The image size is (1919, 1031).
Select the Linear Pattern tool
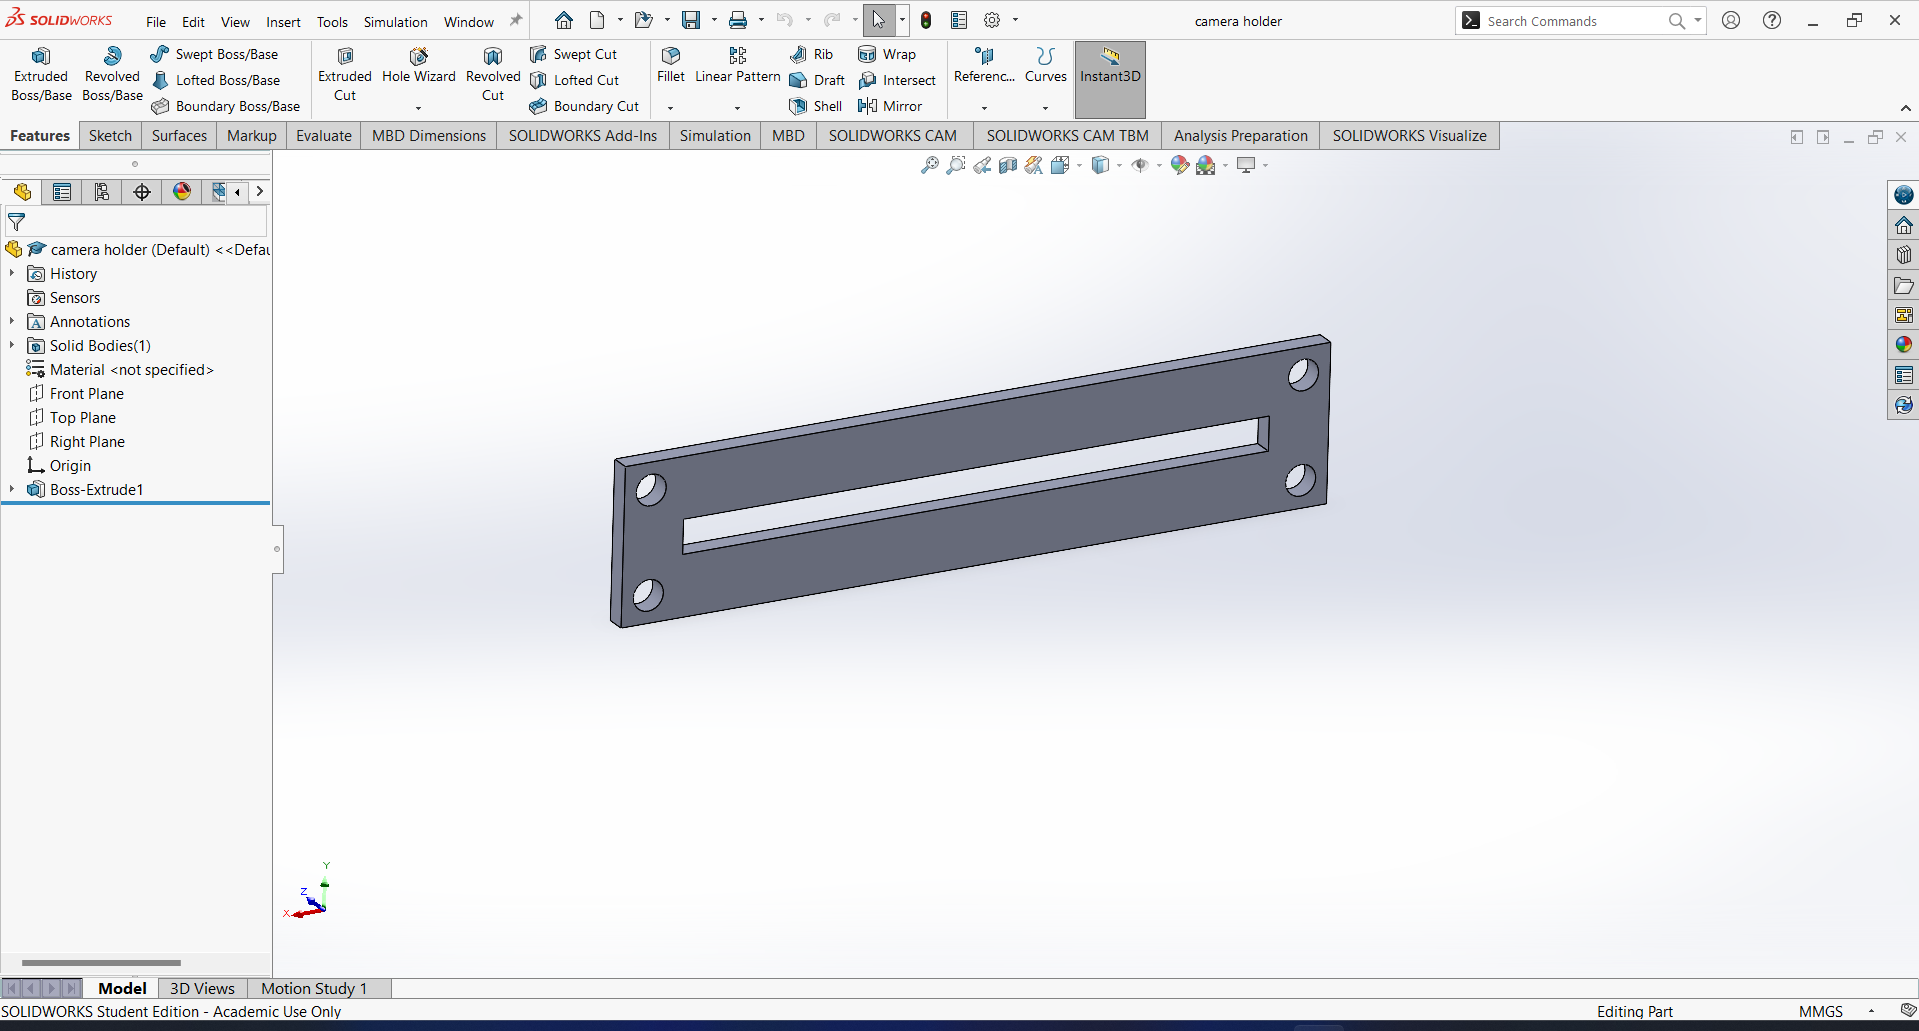(738, 66)
